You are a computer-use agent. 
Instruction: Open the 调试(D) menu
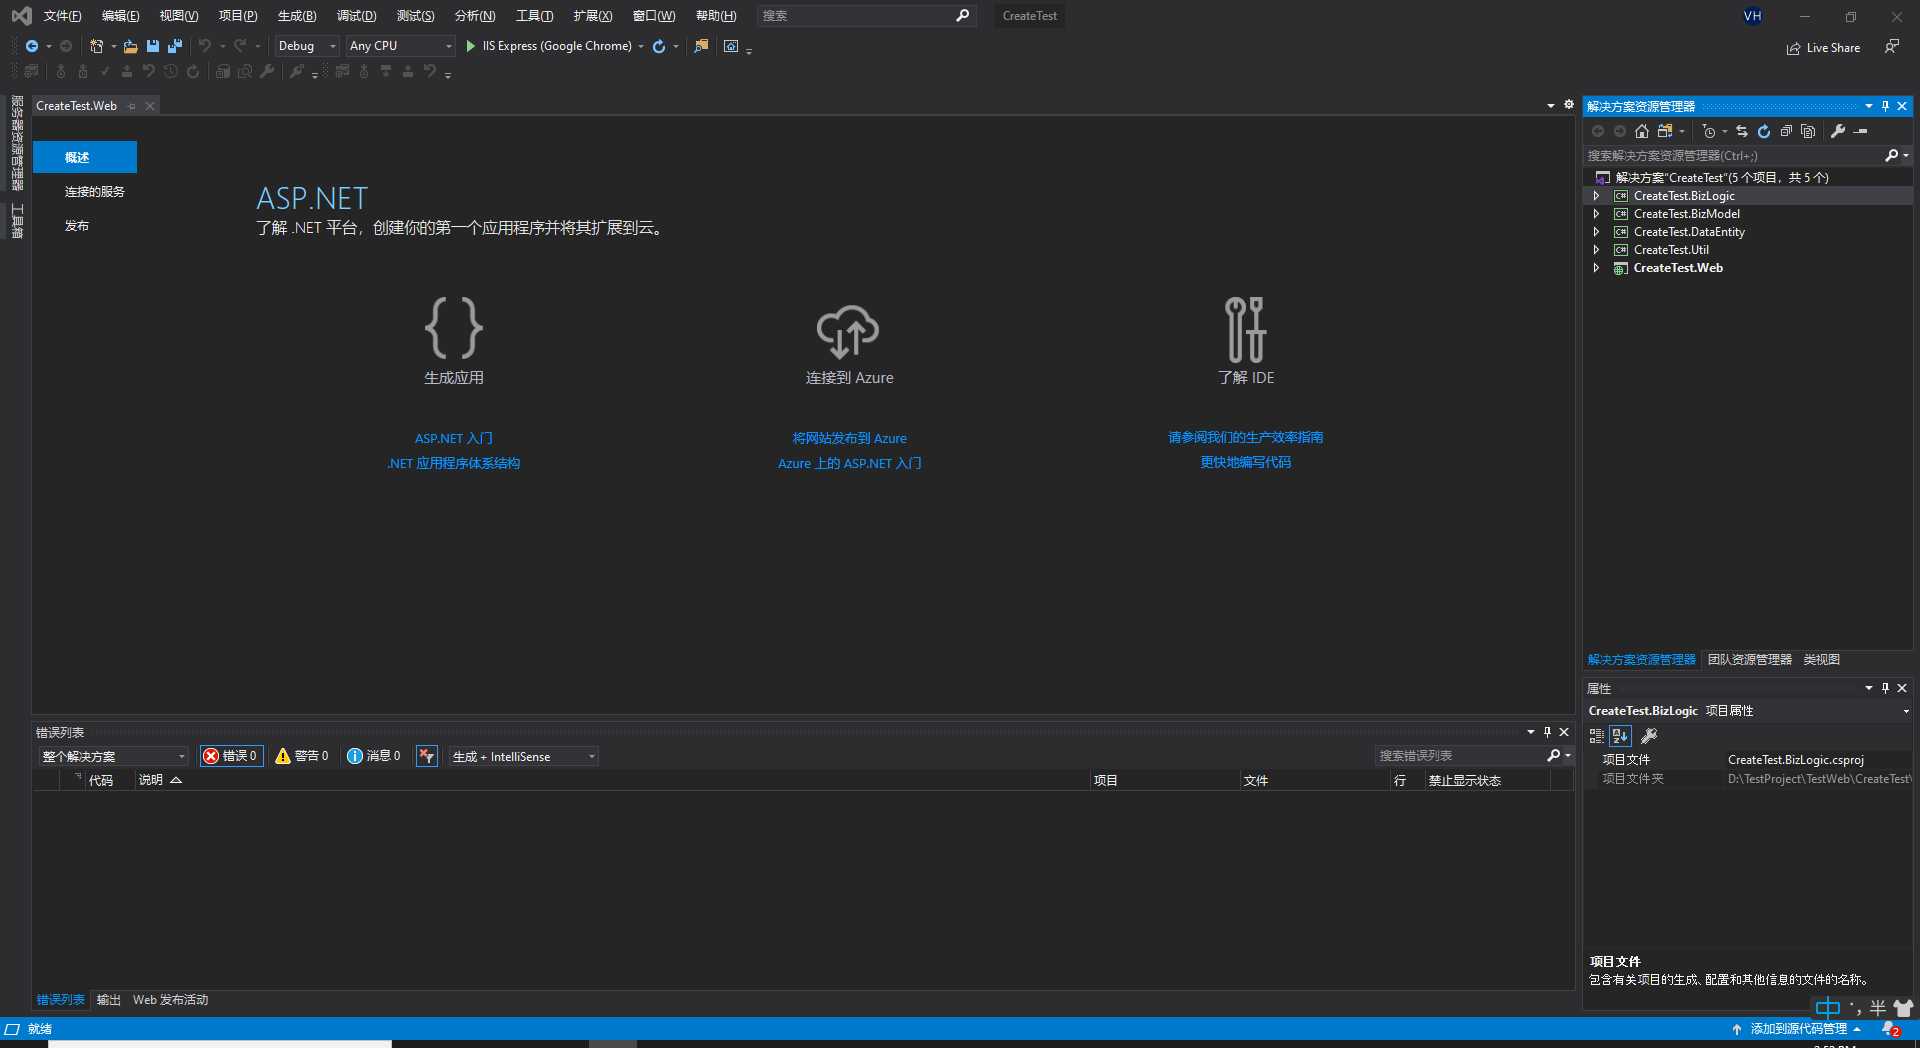(x=356, y=16)
